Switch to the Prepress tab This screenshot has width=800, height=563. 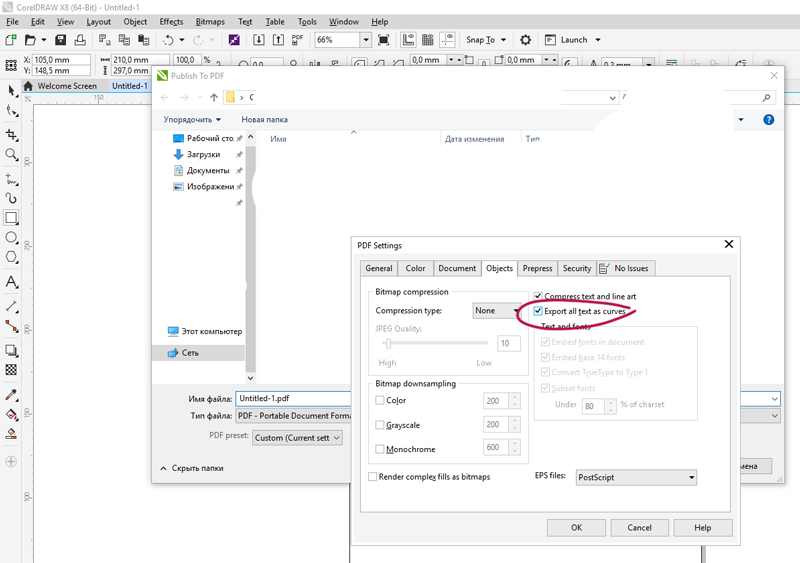(537, 268)
